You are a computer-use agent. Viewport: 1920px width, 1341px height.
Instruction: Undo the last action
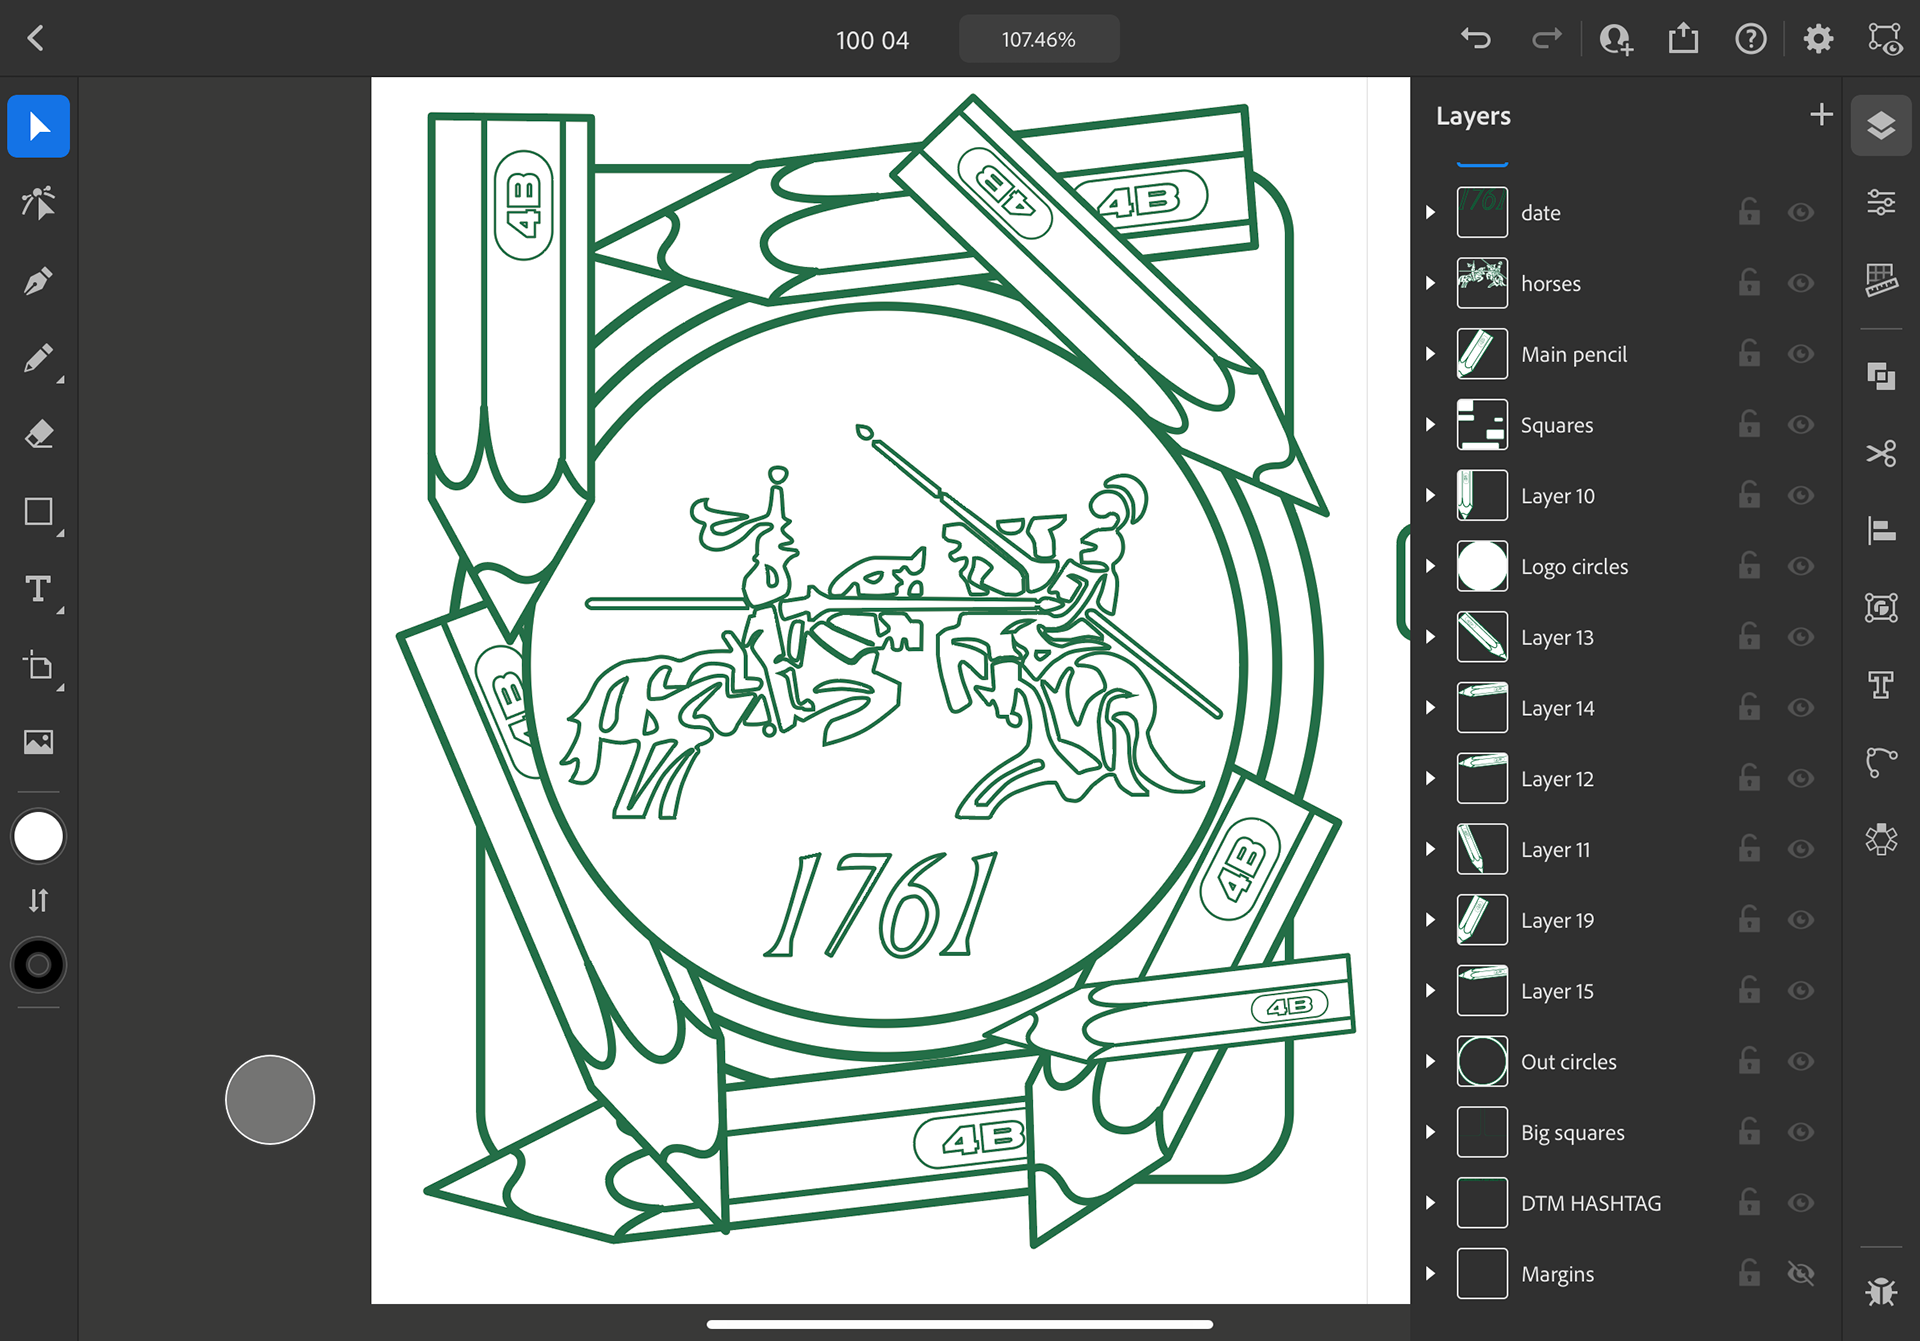[1476, 39]
